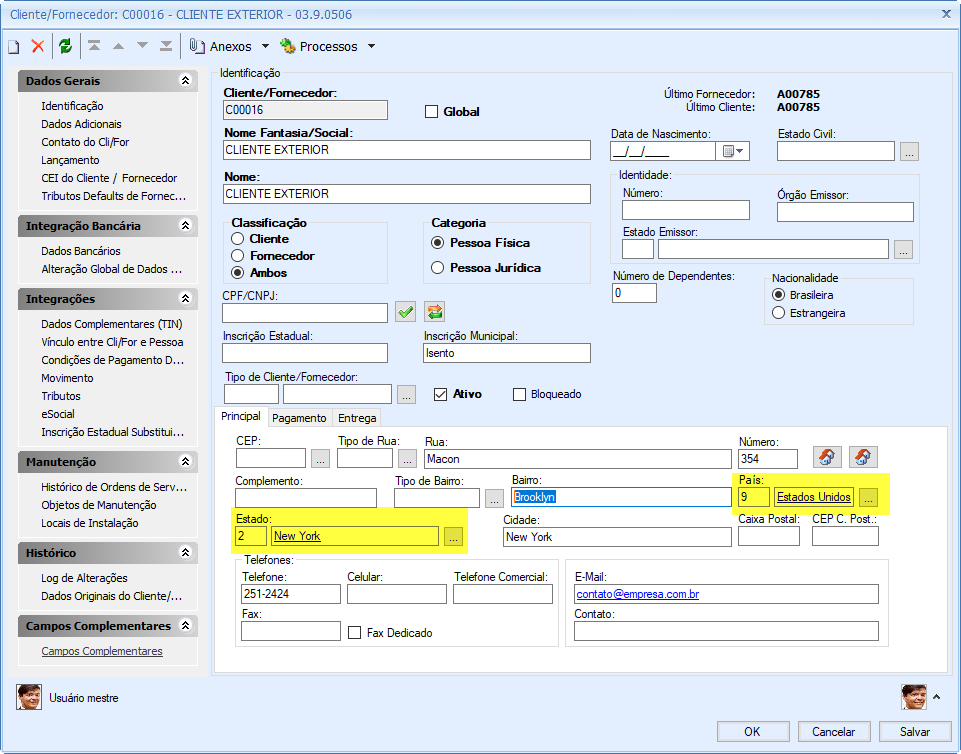
Task: Open Estado Civil lookup ellipsis button
Action: [910, 151]
